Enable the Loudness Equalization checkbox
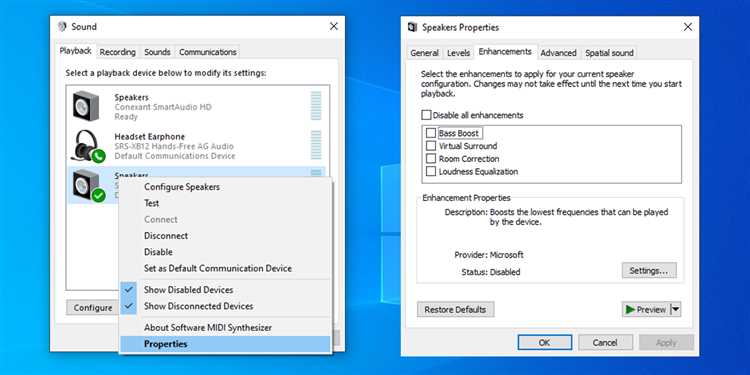Image resolution: width=750 pixels, height=375 pixels. (431, 171)
